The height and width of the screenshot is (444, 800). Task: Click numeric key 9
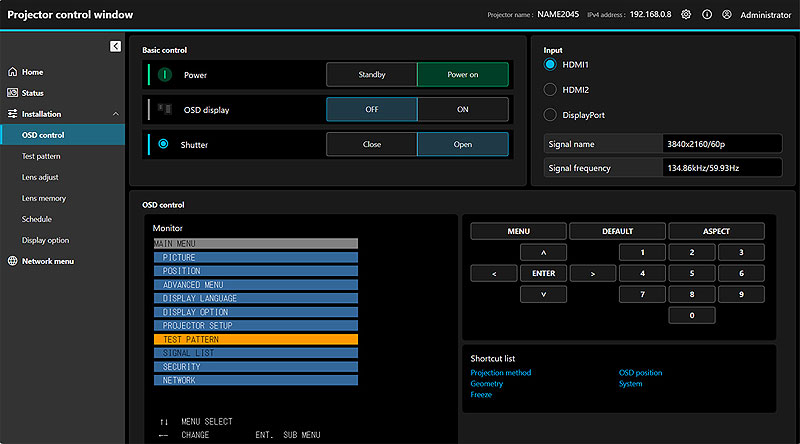click(x=741, y=294)
